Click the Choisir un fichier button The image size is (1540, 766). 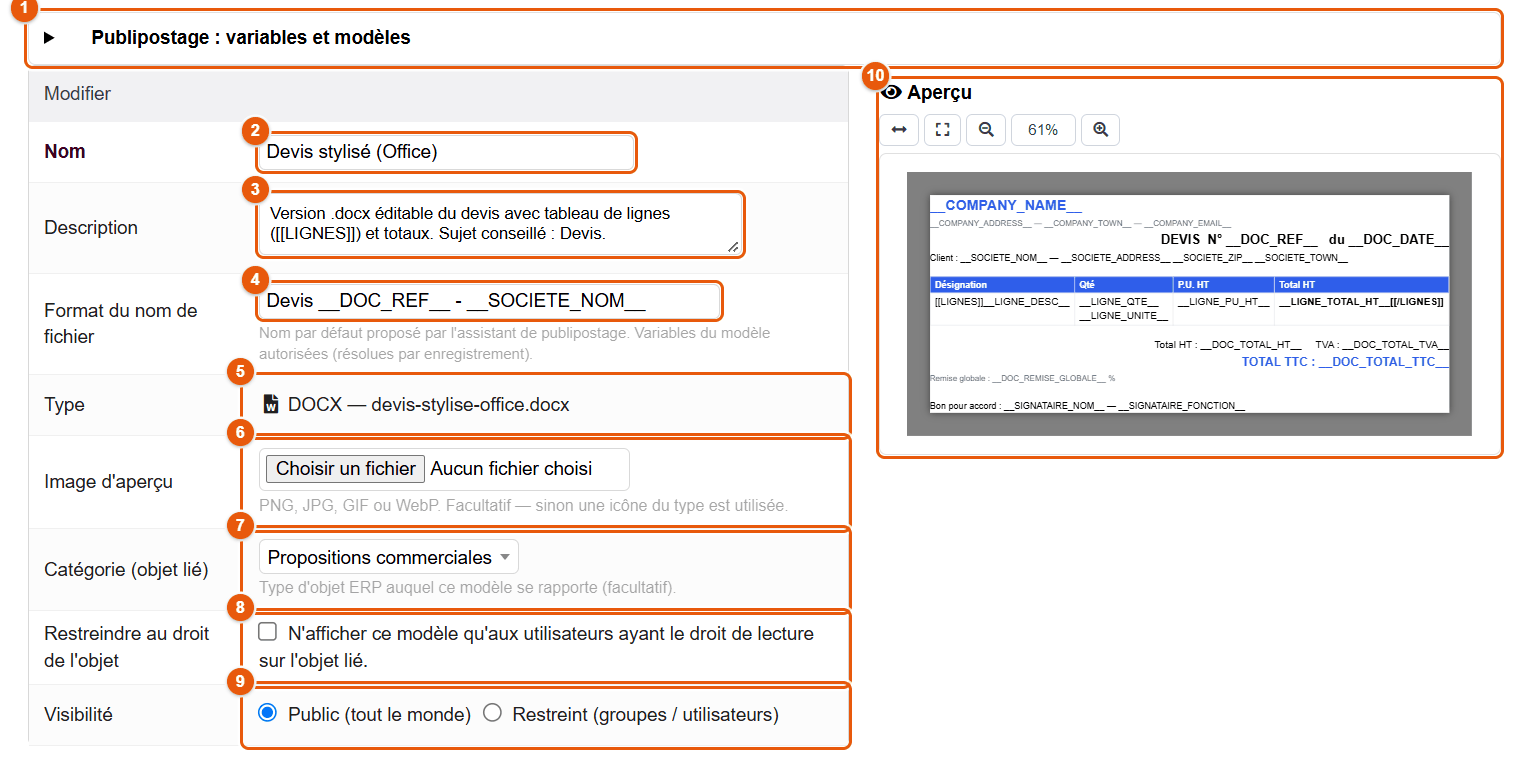tap(345, 469)
